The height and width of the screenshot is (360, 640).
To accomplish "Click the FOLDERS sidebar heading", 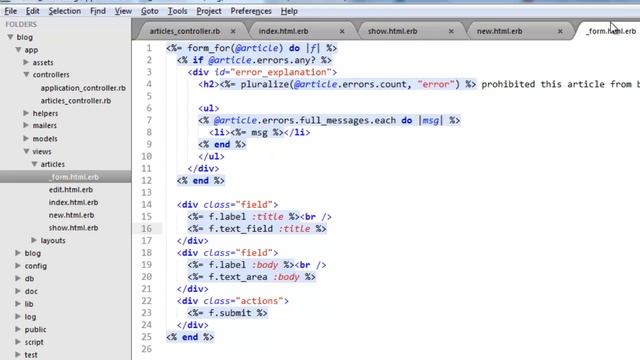I will click(21, 24).
